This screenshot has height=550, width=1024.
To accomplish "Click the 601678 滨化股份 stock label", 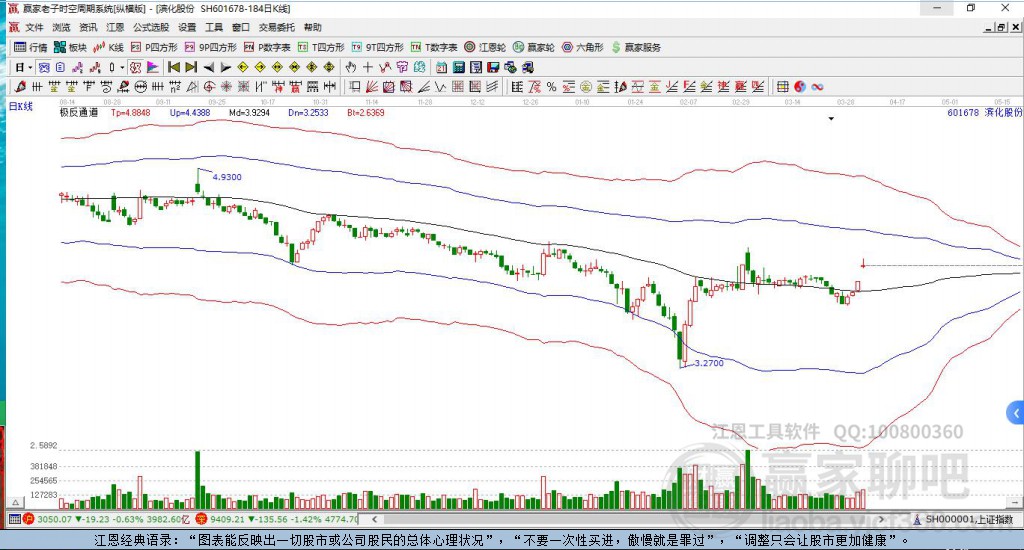I will click(x=984, y=112).
